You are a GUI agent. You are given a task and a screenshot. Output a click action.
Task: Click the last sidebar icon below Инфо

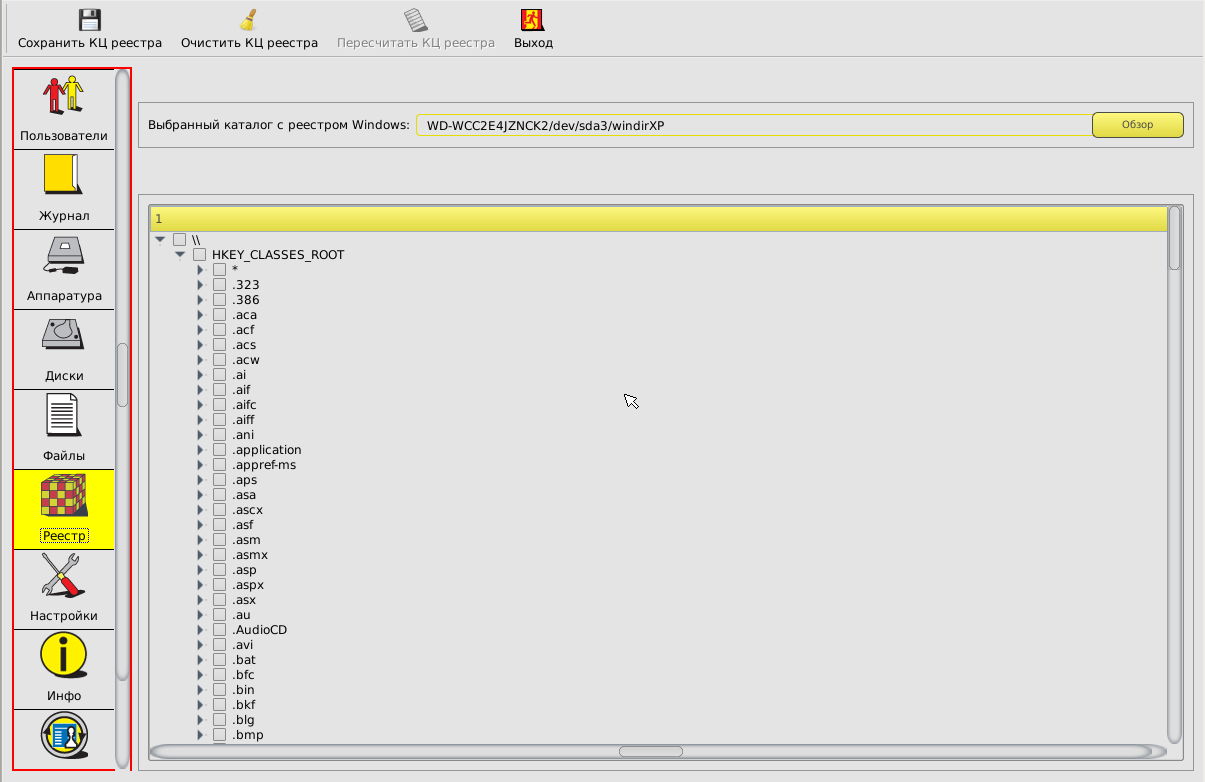64,738
